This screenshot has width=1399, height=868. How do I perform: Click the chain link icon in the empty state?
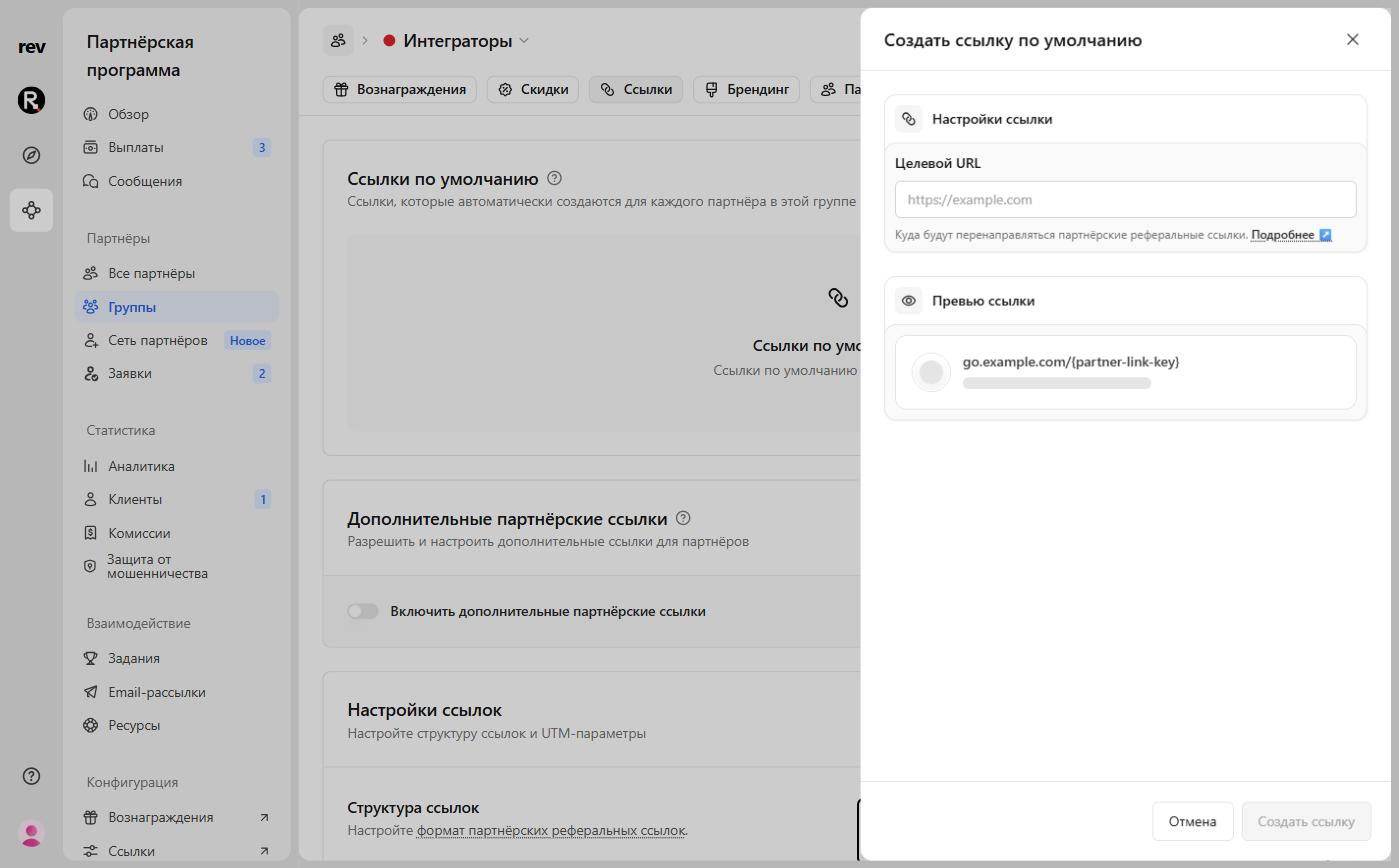pyautogui.click(x=838, y=297)
